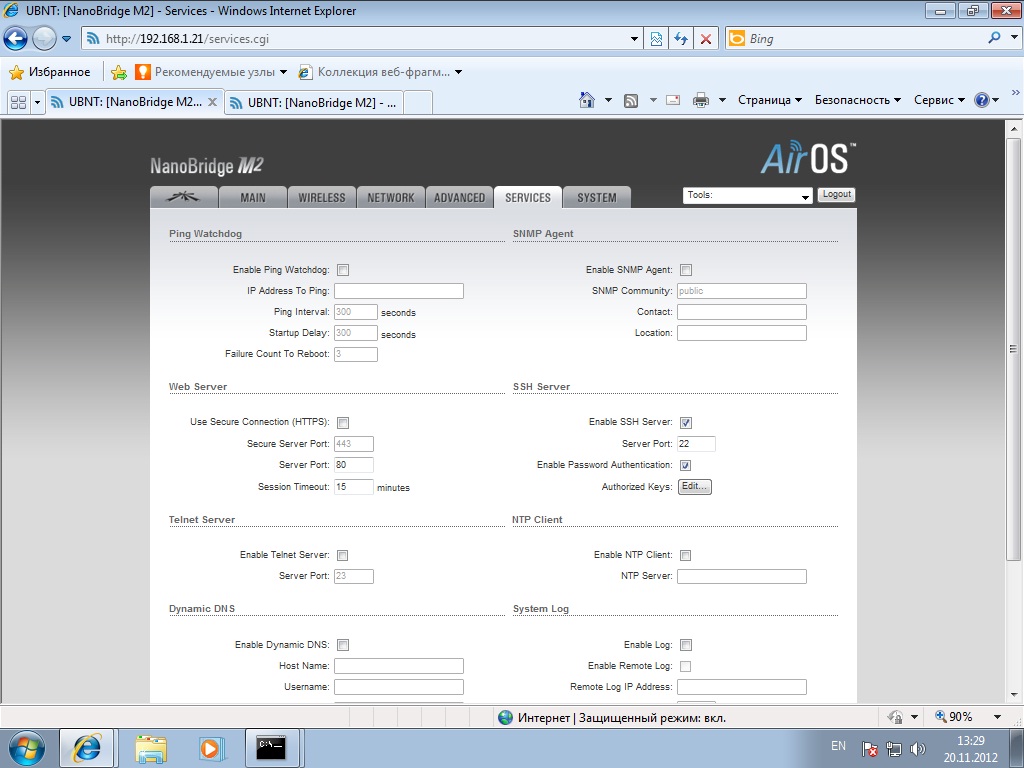Open Коллекция веб-фрагментов favorites link
This screenshot has height=768, width=1024.
tap(380, 72)
